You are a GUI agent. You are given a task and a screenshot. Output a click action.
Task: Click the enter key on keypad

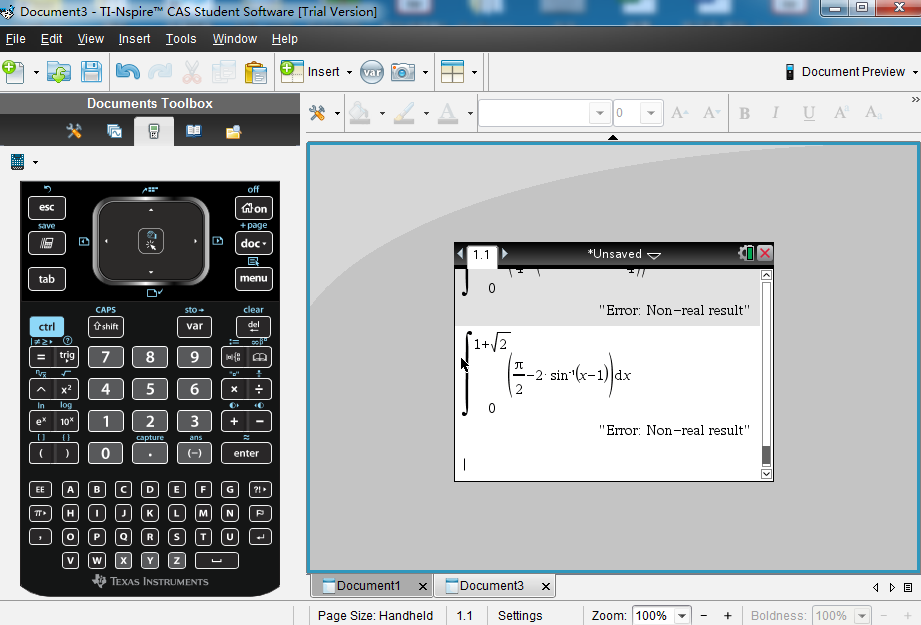pyautogui.click(x=246, y=453)
